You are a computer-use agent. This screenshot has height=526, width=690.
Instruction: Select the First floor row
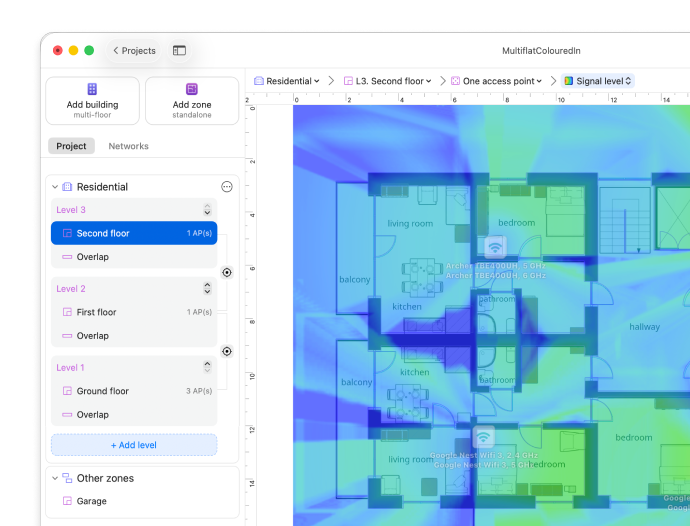pos(134,312)
